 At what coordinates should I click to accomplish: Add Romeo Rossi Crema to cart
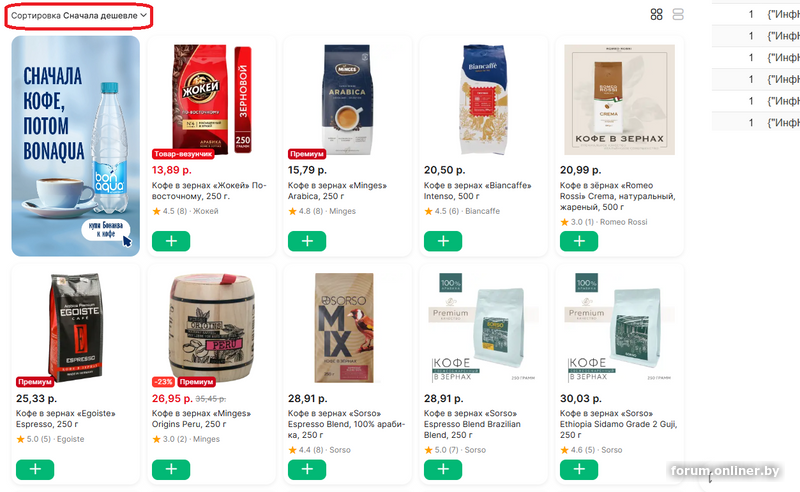click(x=579, y=241)
